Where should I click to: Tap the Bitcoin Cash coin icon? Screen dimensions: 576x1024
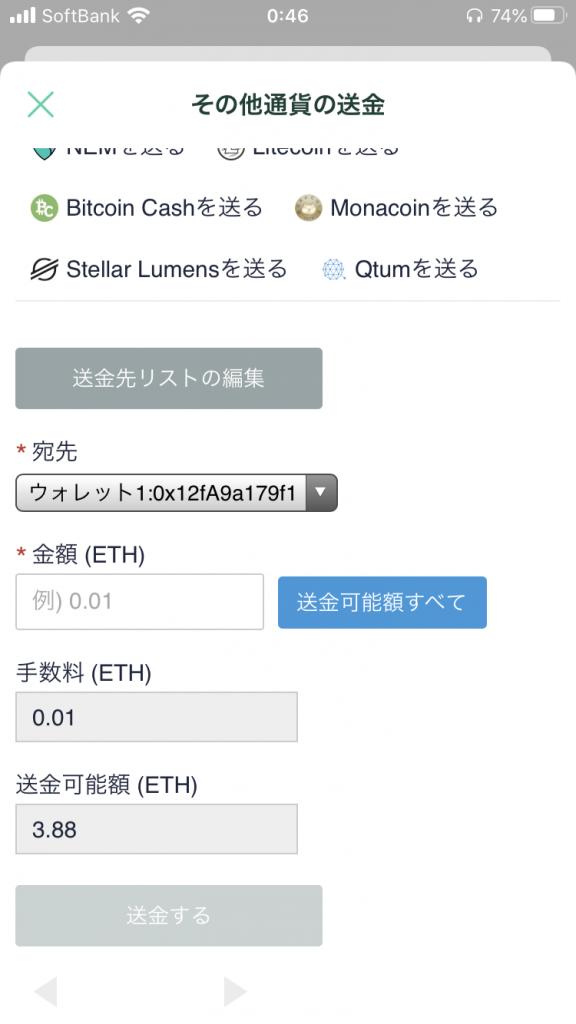(x=44, y=208)
